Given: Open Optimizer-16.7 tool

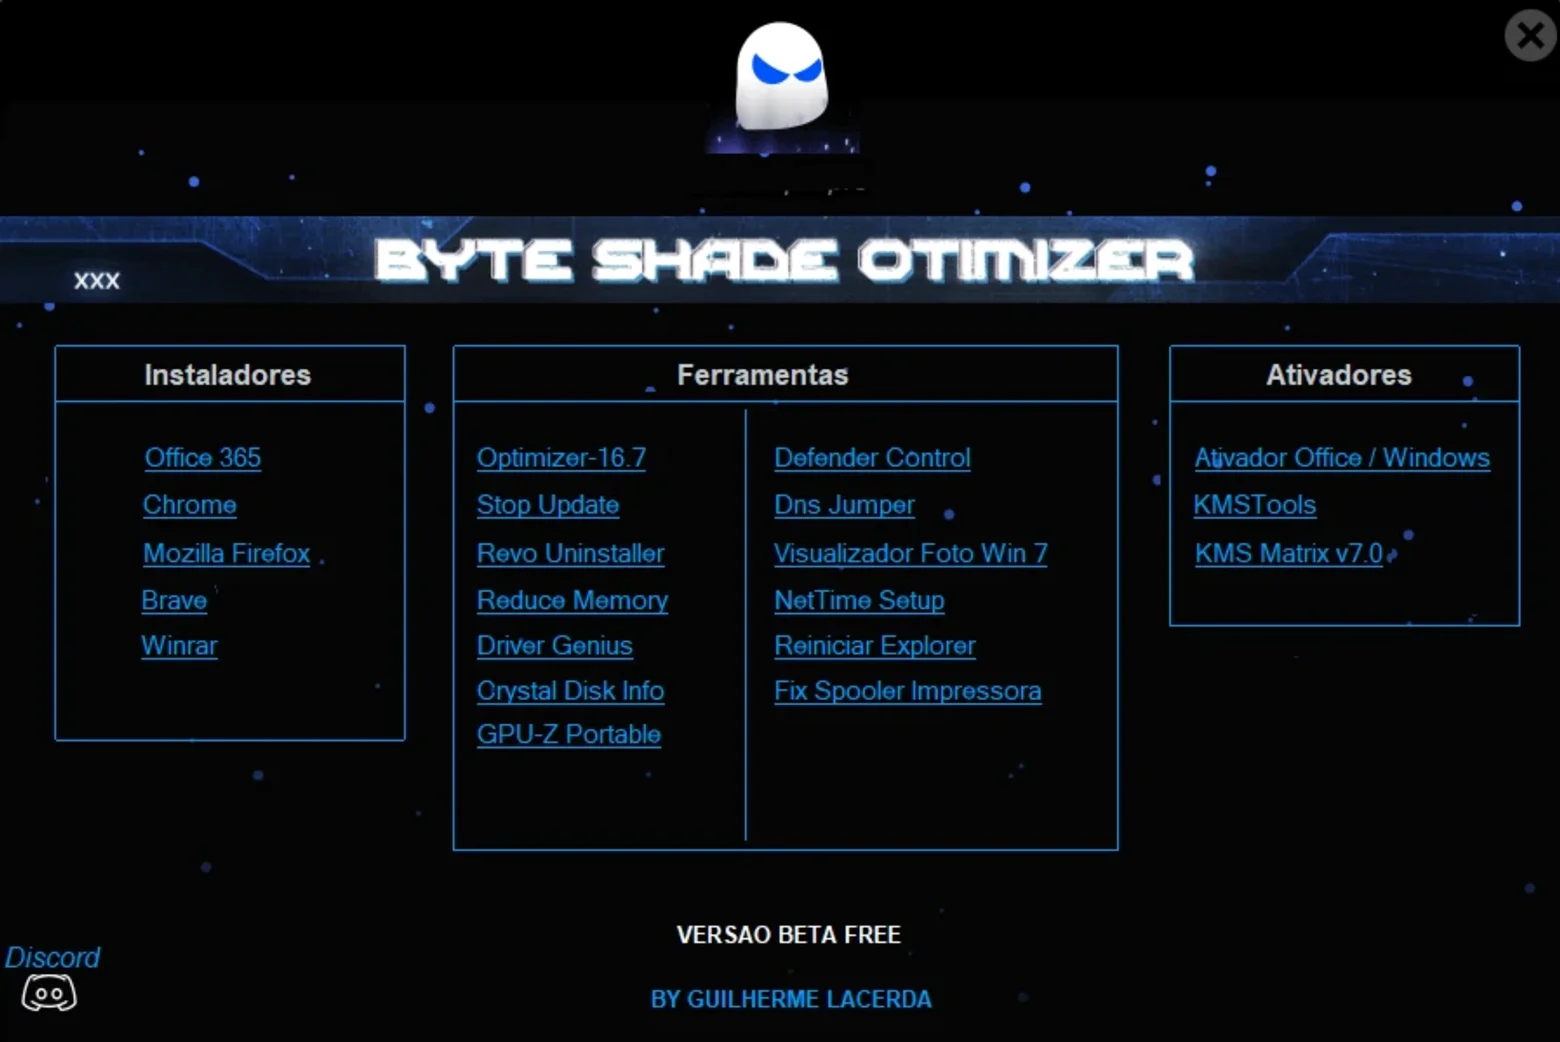Looking at the screenshot, I should pos(561,458).
